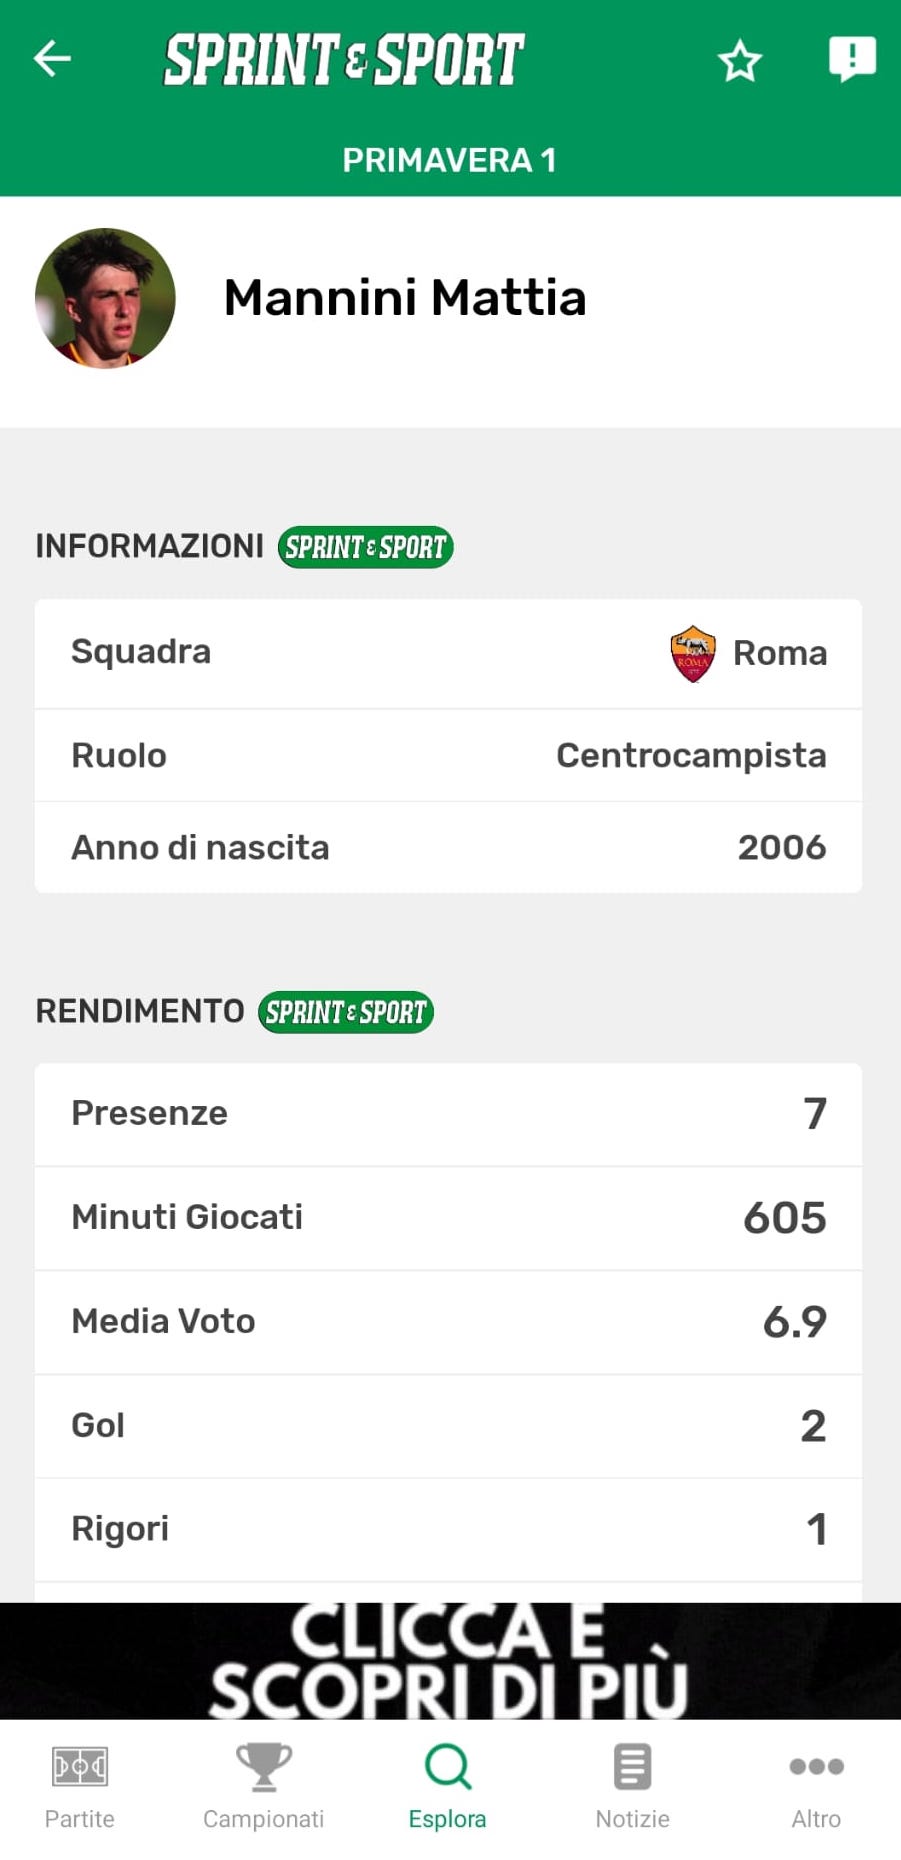Select the Minuti Giocati row
Screen dimensions: 901x1860
pyautogui.click(x=448, y=1218)
